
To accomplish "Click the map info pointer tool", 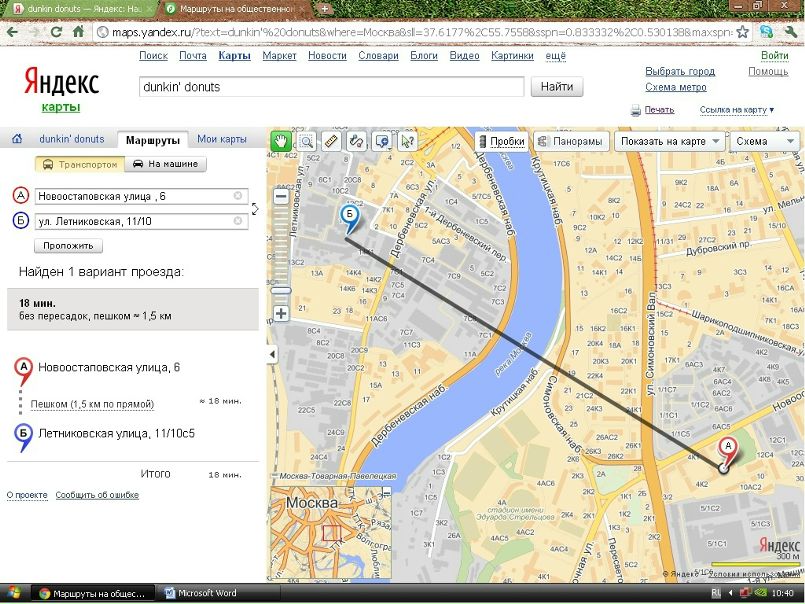I will pos(407,141).
